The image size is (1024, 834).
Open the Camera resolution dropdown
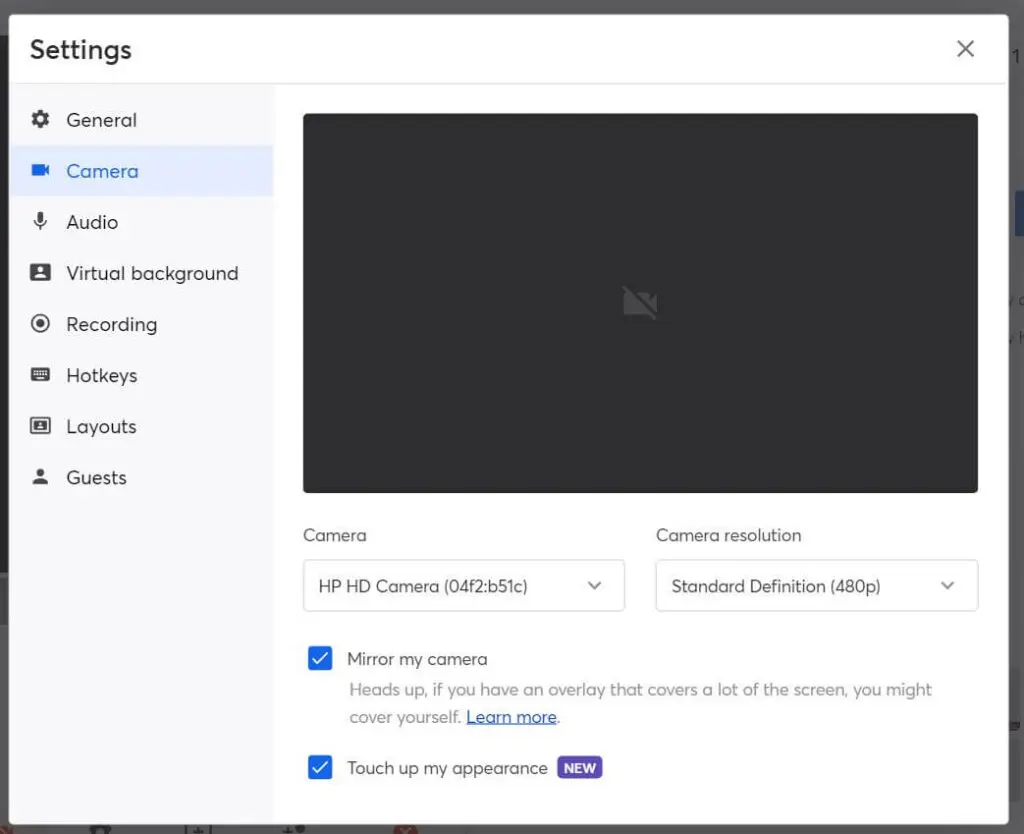(x=816, y=586)
